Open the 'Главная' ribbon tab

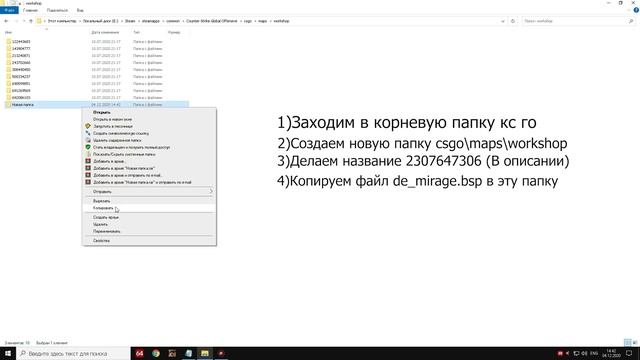pyautogui.click(x=31, y=10)
